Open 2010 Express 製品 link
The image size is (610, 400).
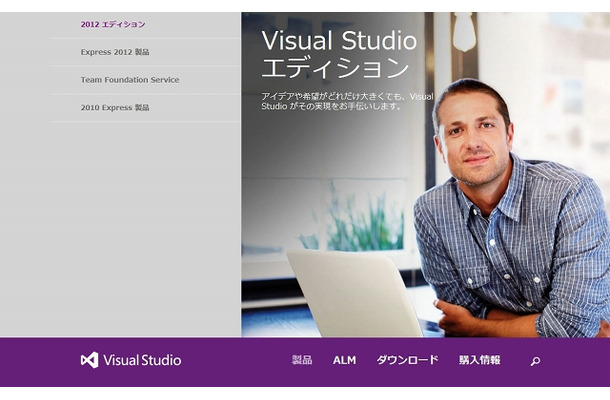click(x=115, y=107)
